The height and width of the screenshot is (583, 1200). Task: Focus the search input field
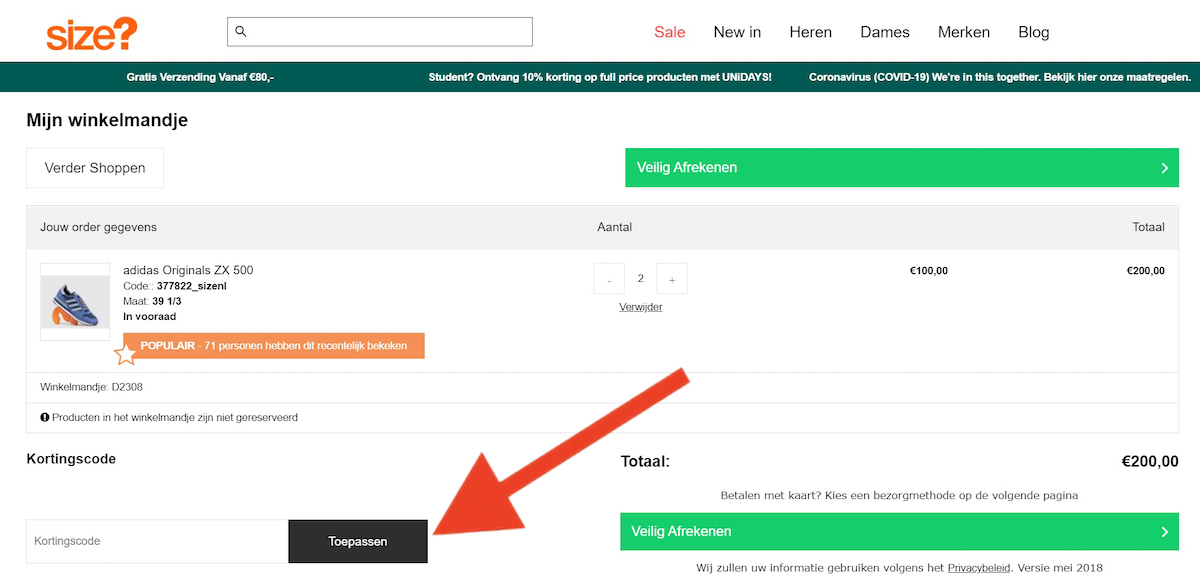point(380,32)
